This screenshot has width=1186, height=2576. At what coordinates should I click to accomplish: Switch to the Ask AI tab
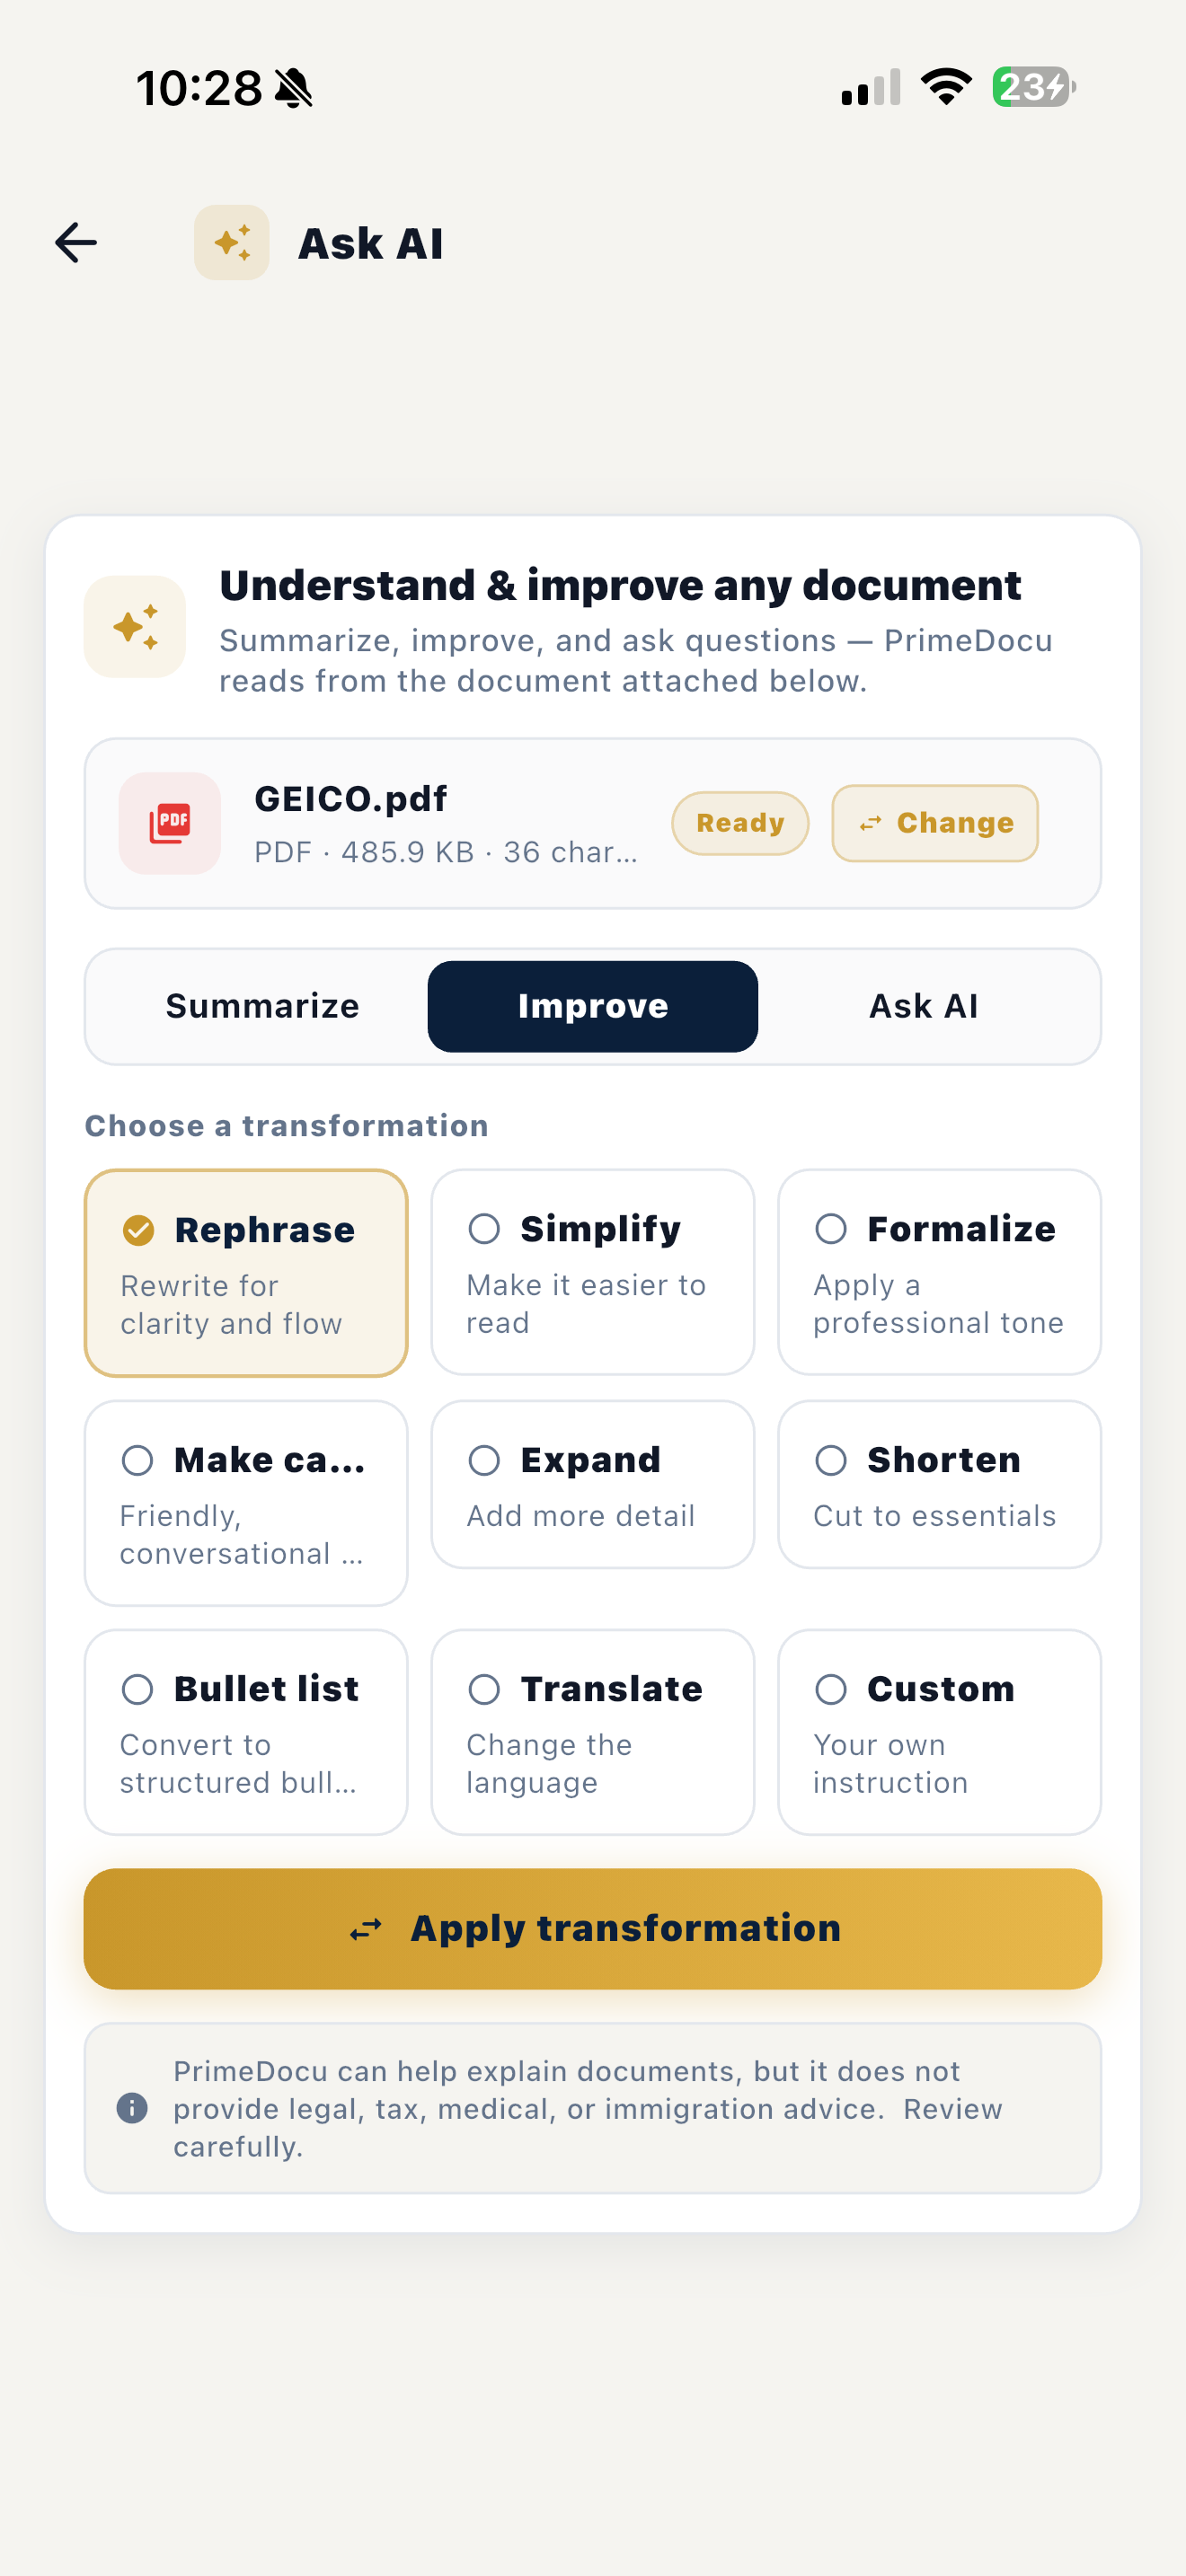(923, 1006)
